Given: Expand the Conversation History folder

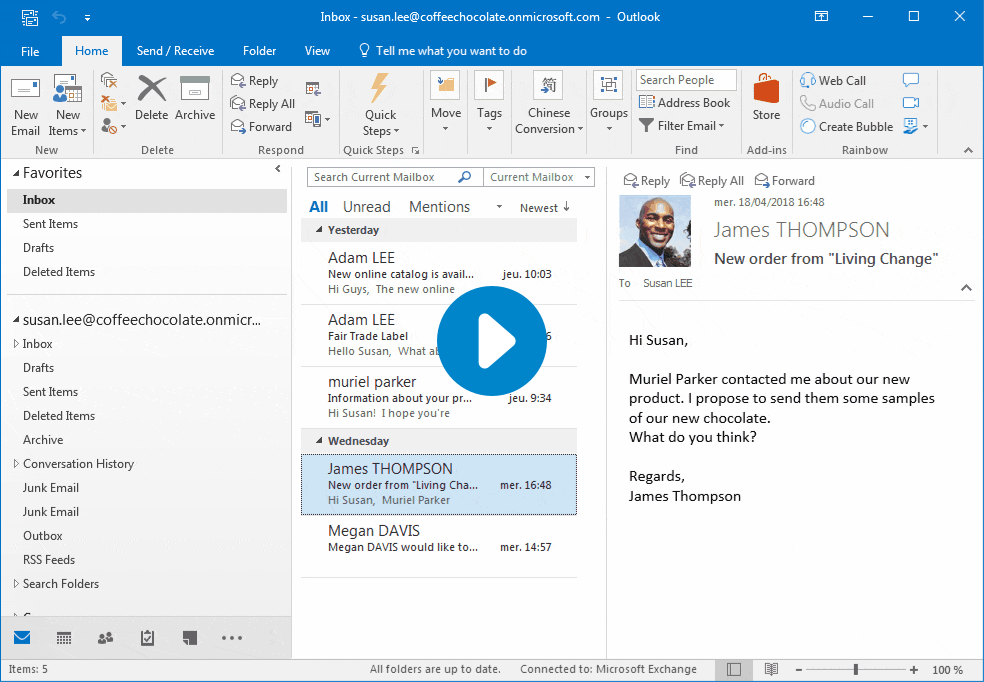Looking at the screenshot, I should [x=16, y=464].
